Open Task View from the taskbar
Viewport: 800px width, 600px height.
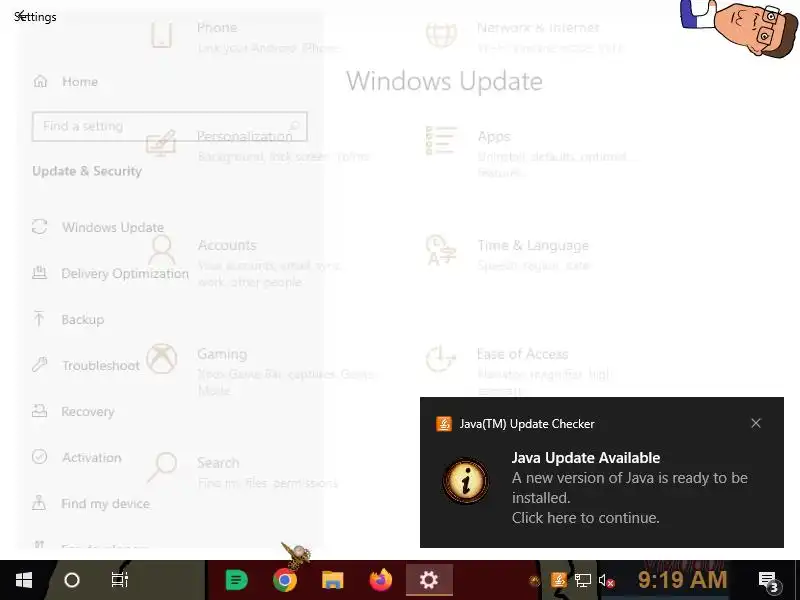[x=119, y=580]
